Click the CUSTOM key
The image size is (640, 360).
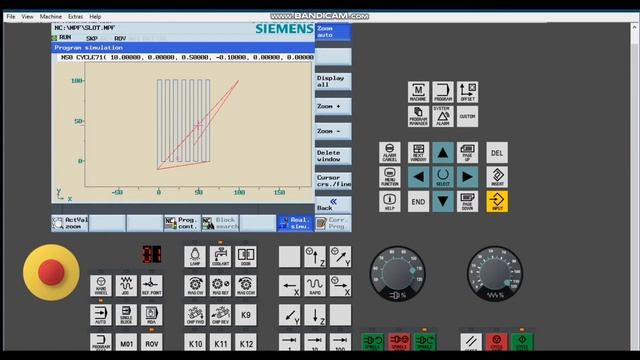coord(467,116)
